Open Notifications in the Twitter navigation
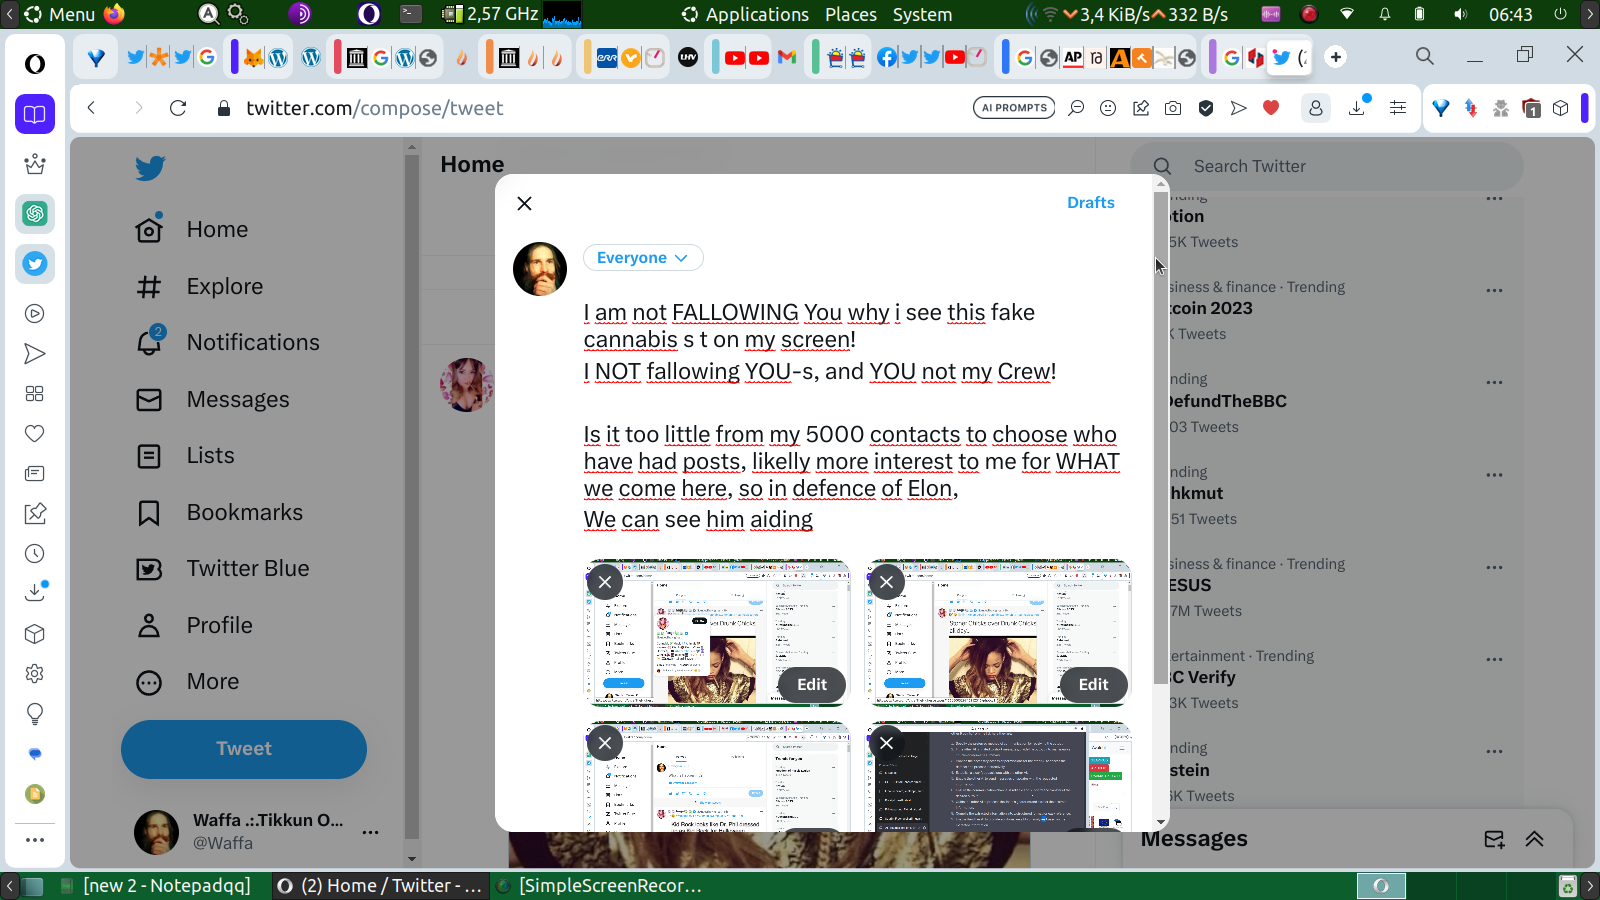This screenshot has height=900, width=1600. 228,343
